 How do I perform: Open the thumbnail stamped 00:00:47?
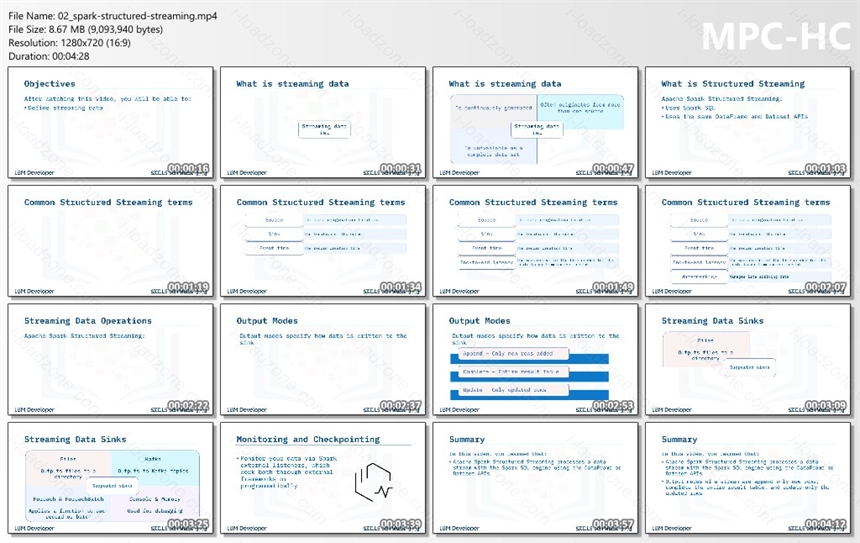point(535,122)
